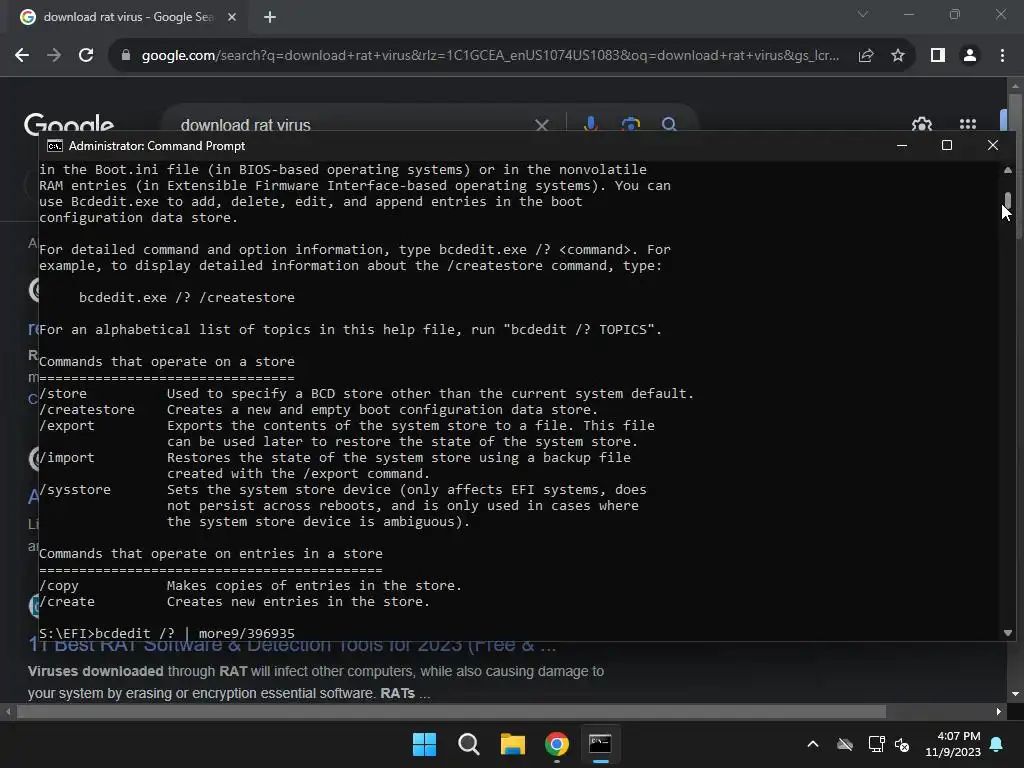Click Chrome page scroll down arrow

tap(1015, 694)
